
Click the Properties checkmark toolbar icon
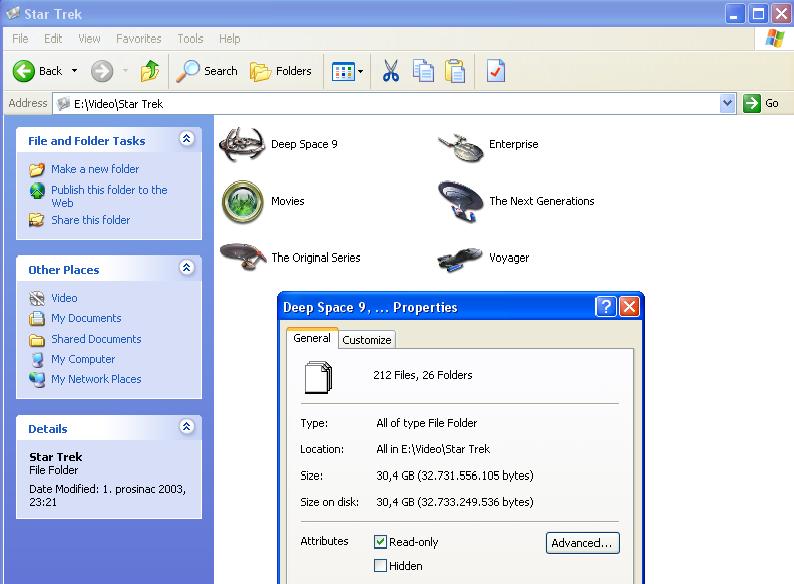point(496,71)
